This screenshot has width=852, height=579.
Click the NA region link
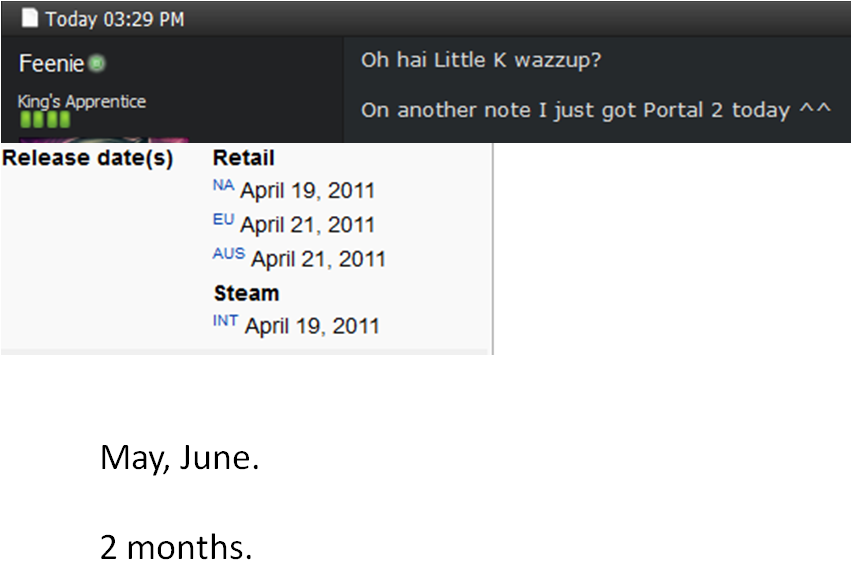click(223, 185)
